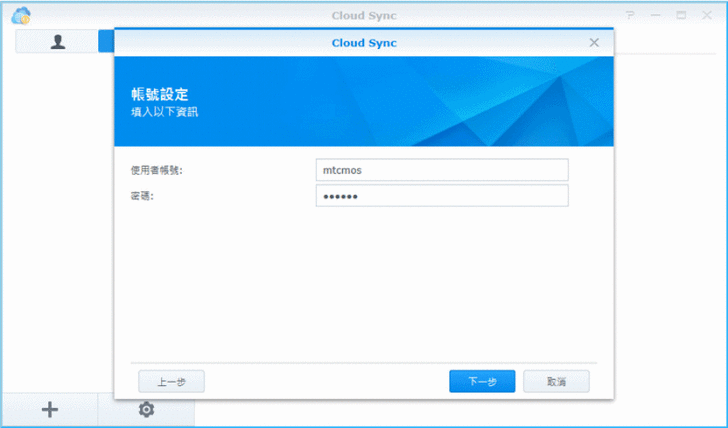
Task: Click the 使用者帳號 label
Action: tap(156, 170)
